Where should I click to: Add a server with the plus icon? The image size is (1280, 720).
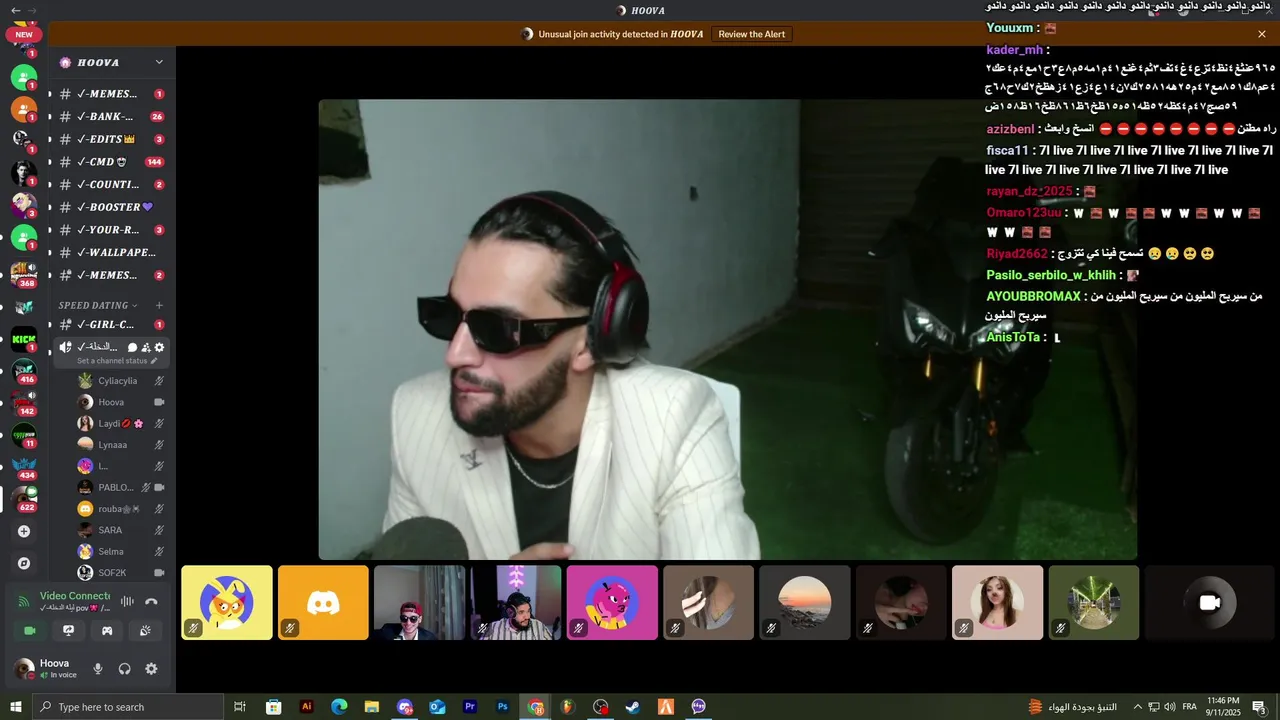click(x=24, y=531)
